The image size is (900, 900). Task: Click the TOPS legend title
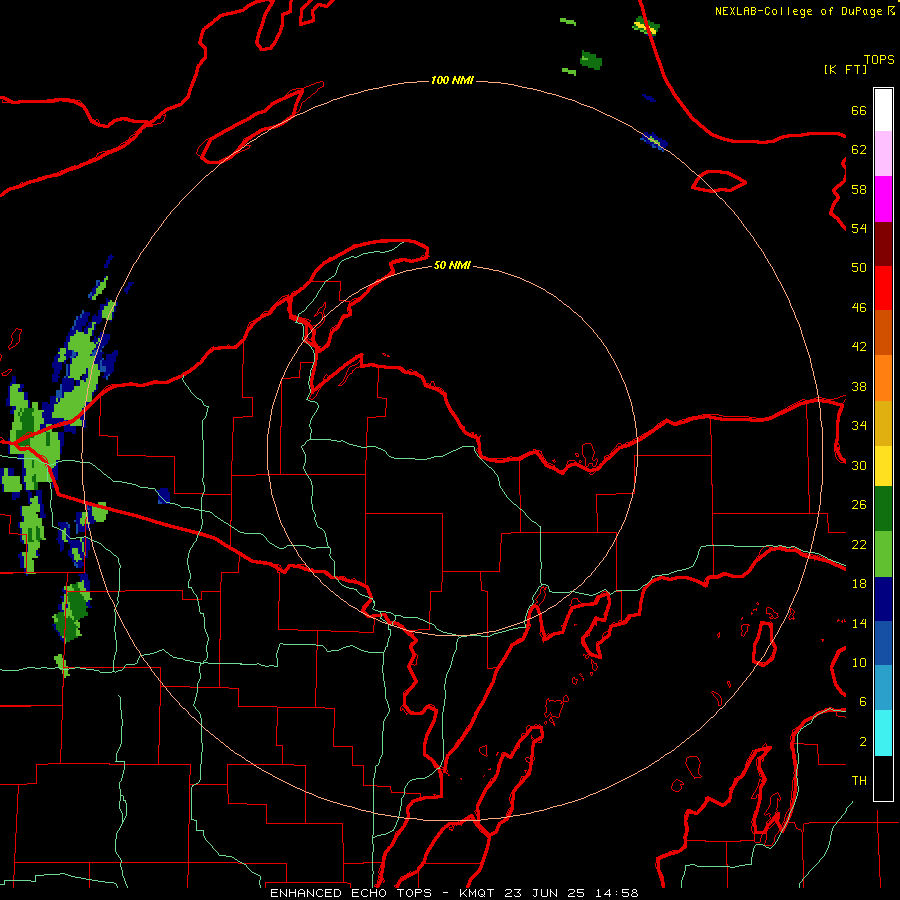[x=879, y=59]
